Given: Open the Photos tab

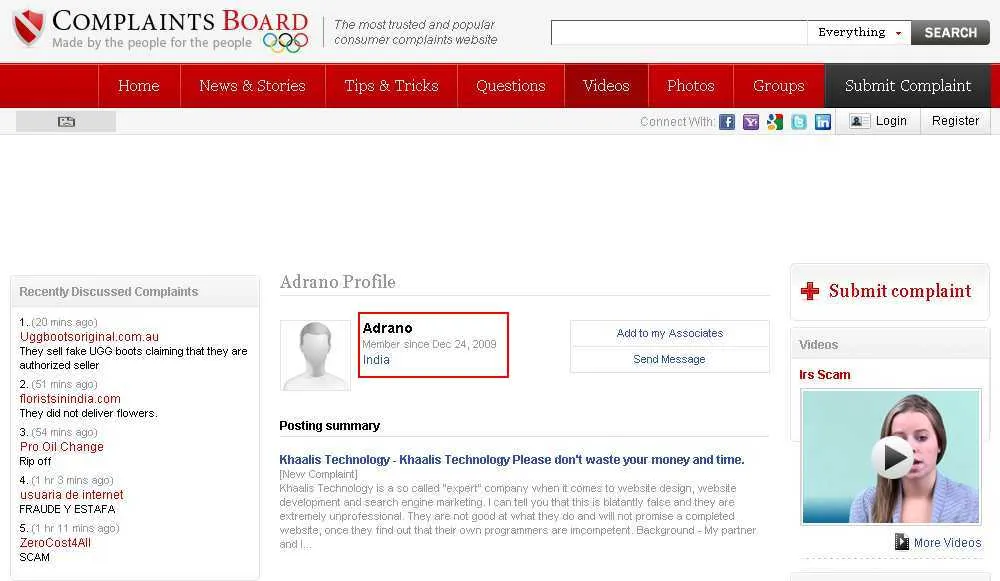Looking at the screenshot, I should (x=691, y=85).
